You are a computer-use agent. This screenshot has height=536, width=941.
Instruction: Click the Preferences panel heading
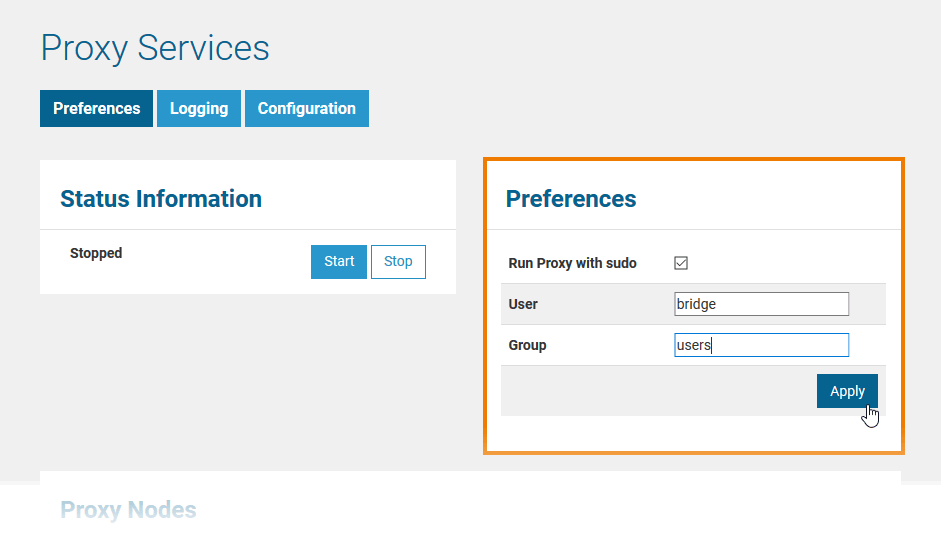571,199
